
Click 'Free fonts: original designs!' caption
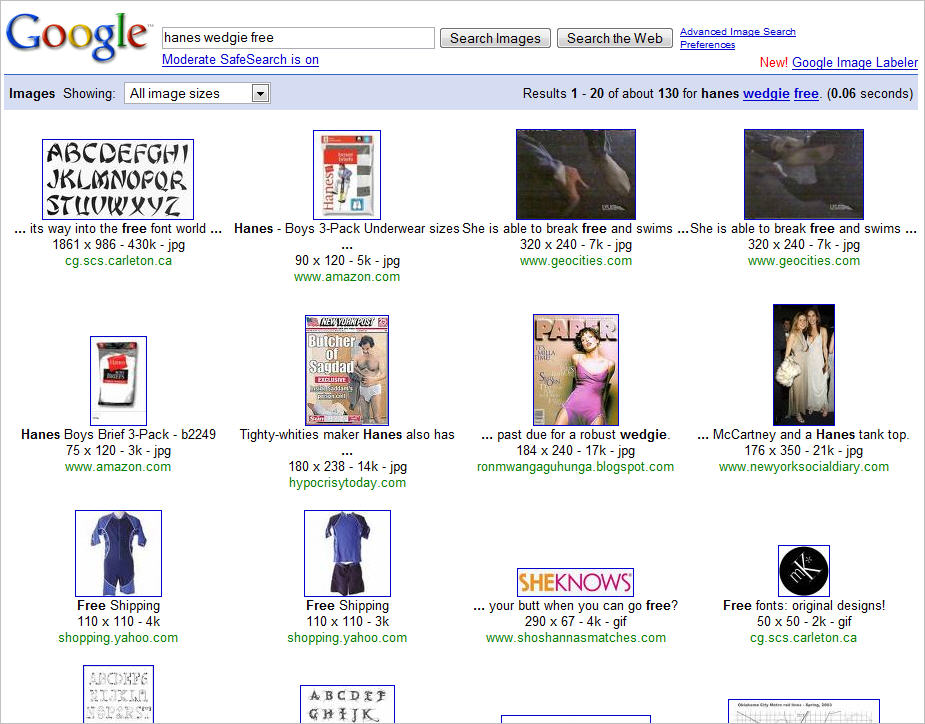click(804, 605)
